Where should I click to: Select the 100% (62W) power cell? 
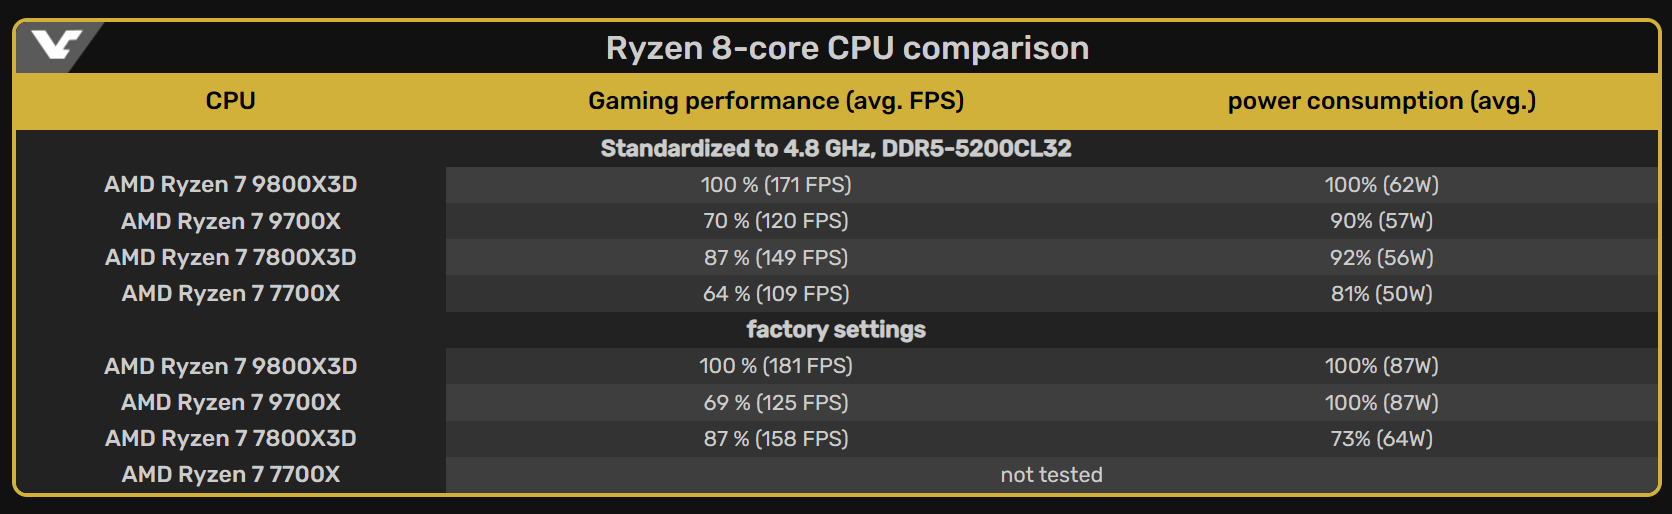tap(1381, 185)
